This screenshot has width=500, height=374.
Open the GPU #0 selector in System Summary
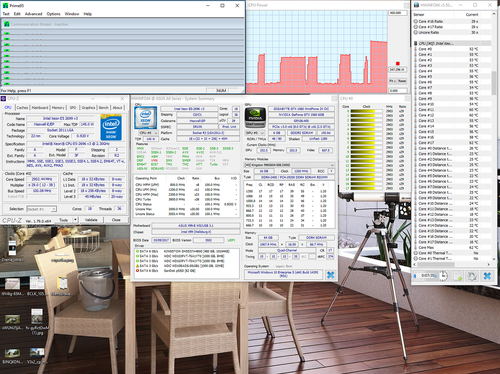tap(255, 133)
